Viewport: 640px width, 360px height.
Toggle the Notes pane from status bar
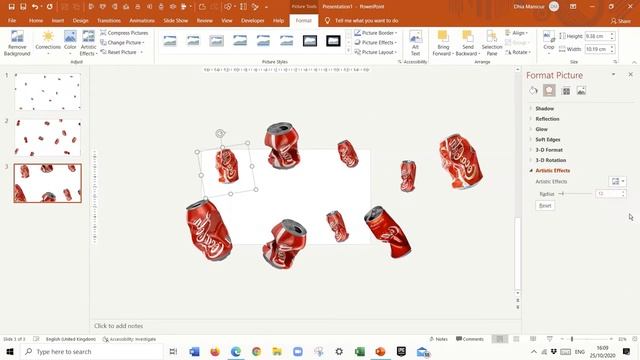pyautogui.click(x=439, y=339)
